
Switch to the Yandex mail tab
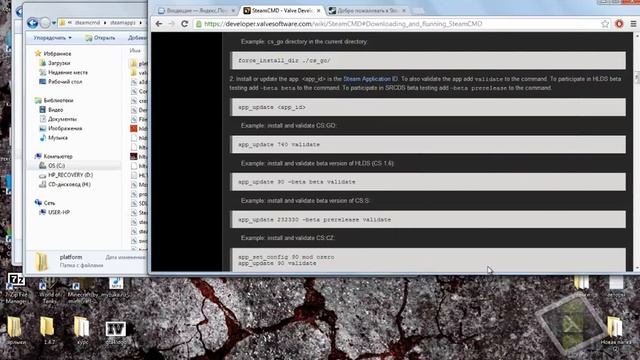pyautogui.click(x=196, y=11)
